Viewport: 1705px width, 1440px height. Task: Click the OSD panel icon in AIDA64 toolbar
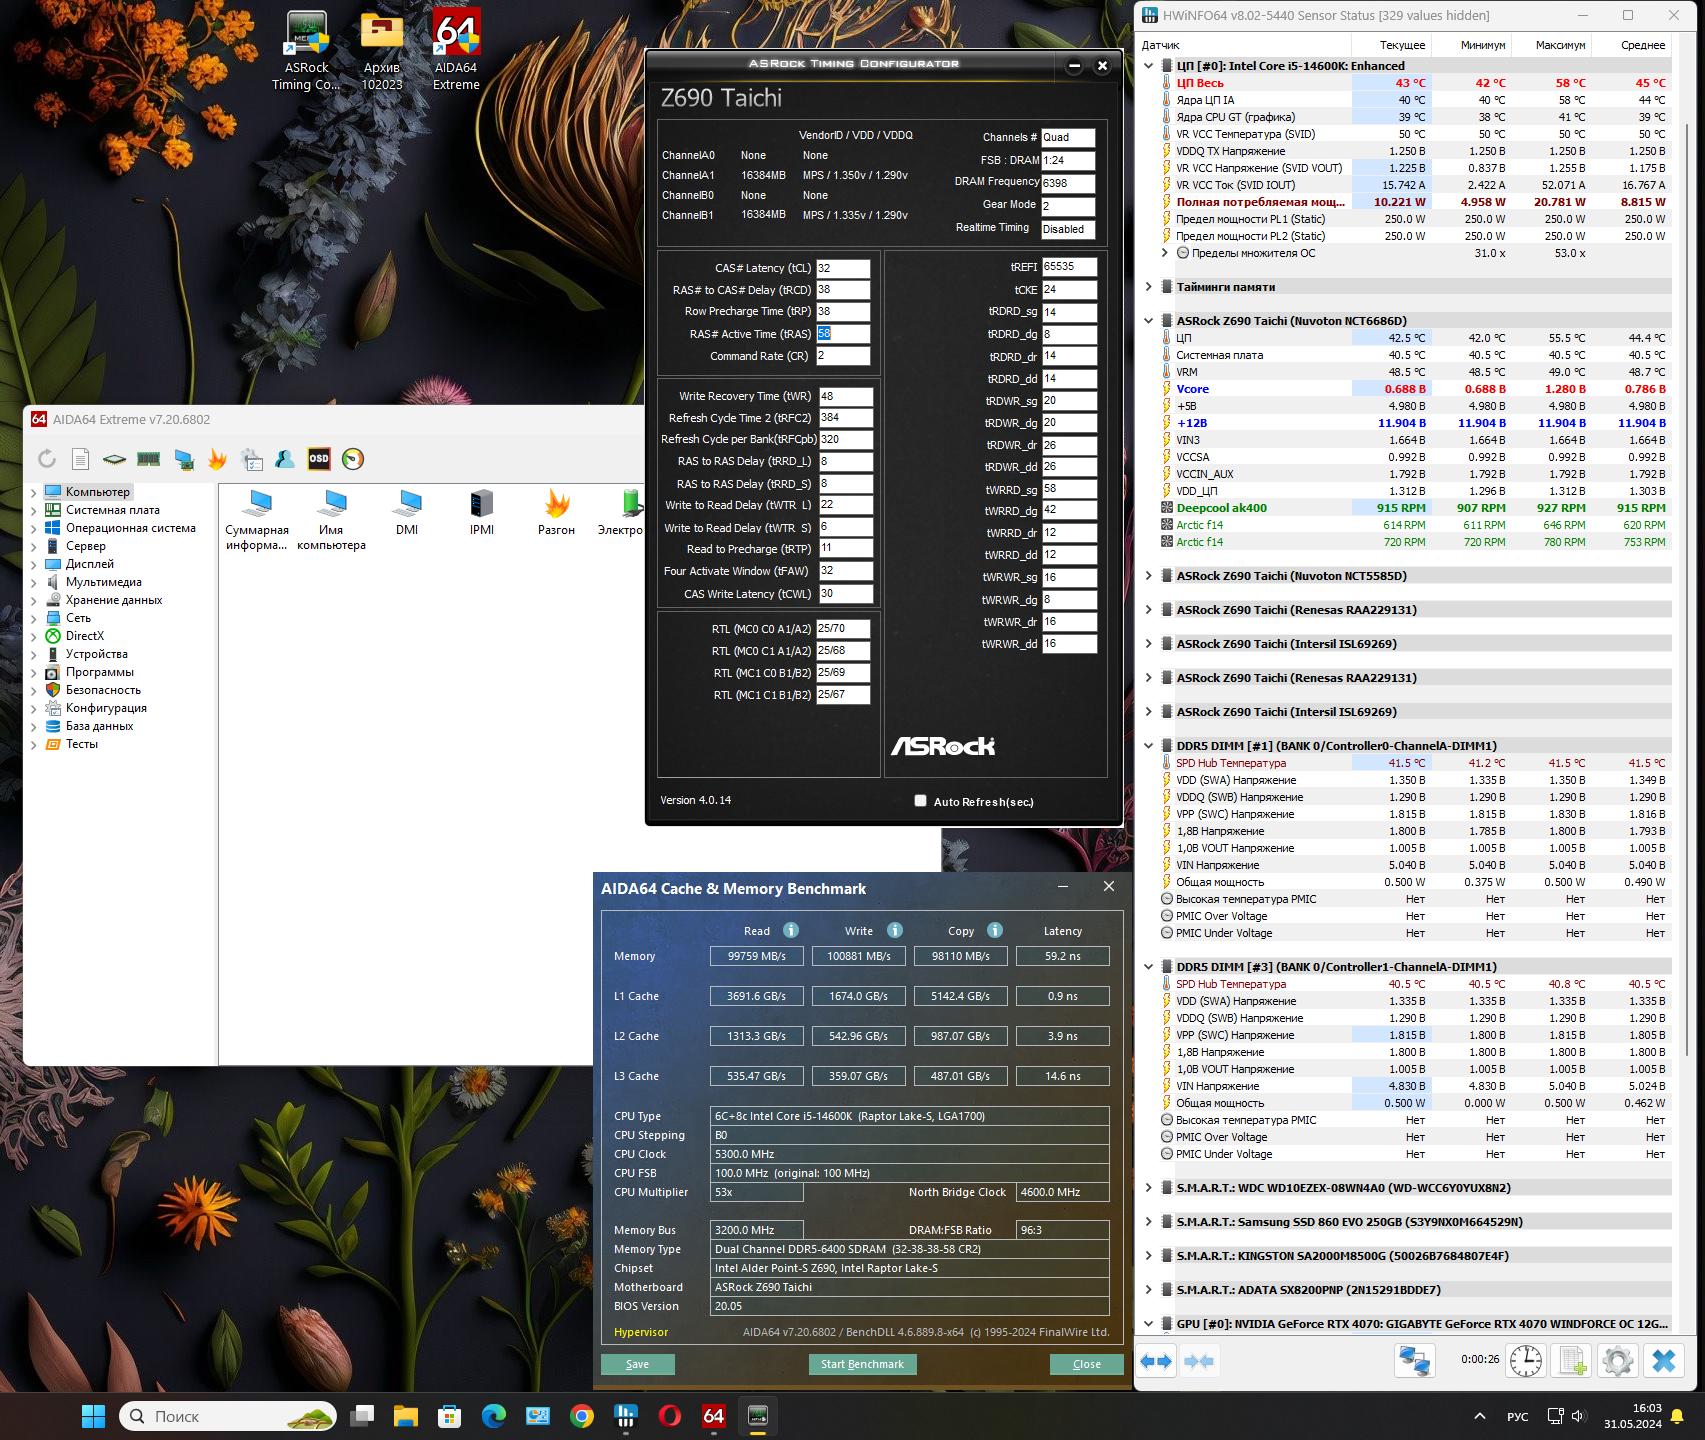pyautogui.click(x=319, y=459)
